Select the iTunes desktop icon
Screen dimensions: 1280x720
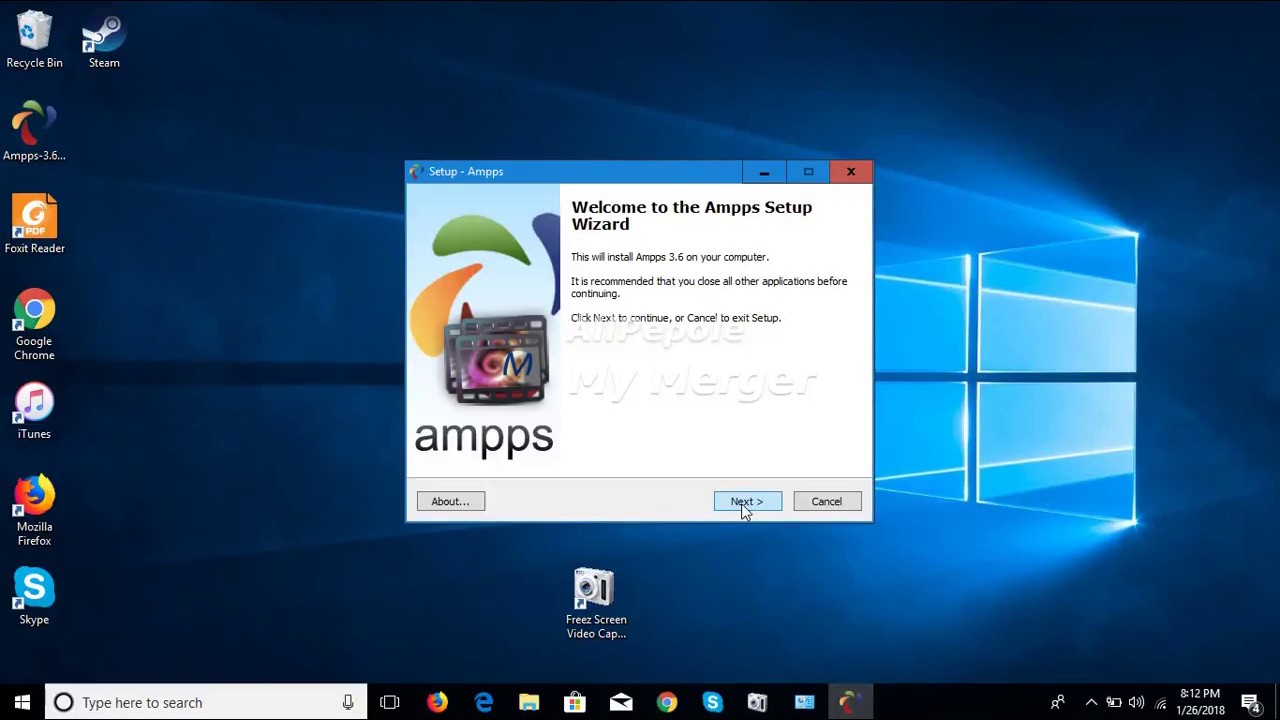point(34,412)
